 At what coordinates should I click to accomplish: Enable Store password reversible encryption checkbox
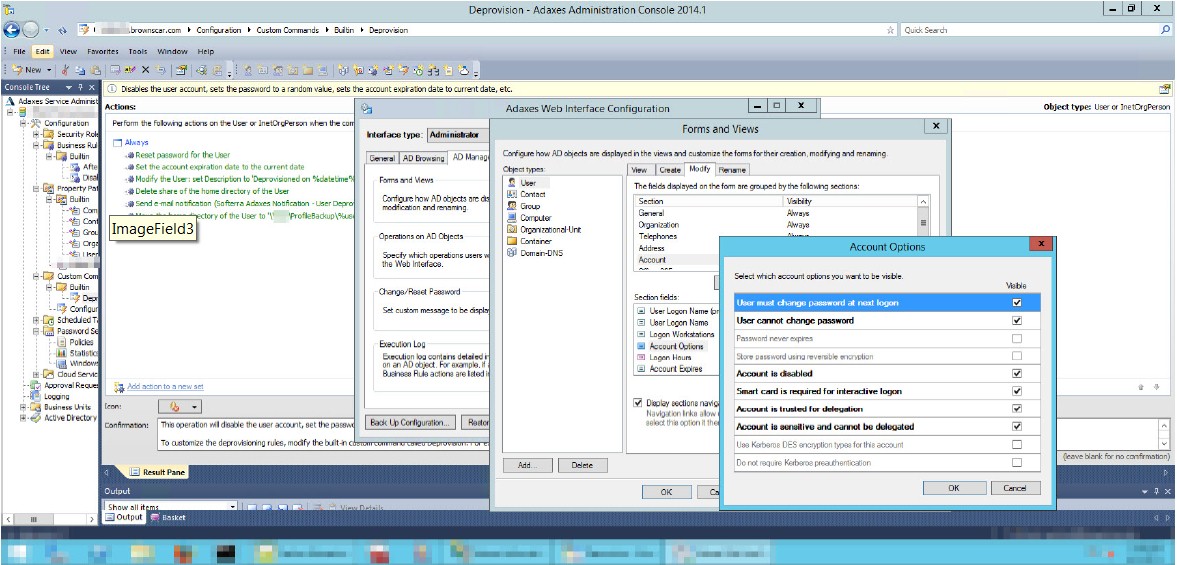click(1016, 356)
